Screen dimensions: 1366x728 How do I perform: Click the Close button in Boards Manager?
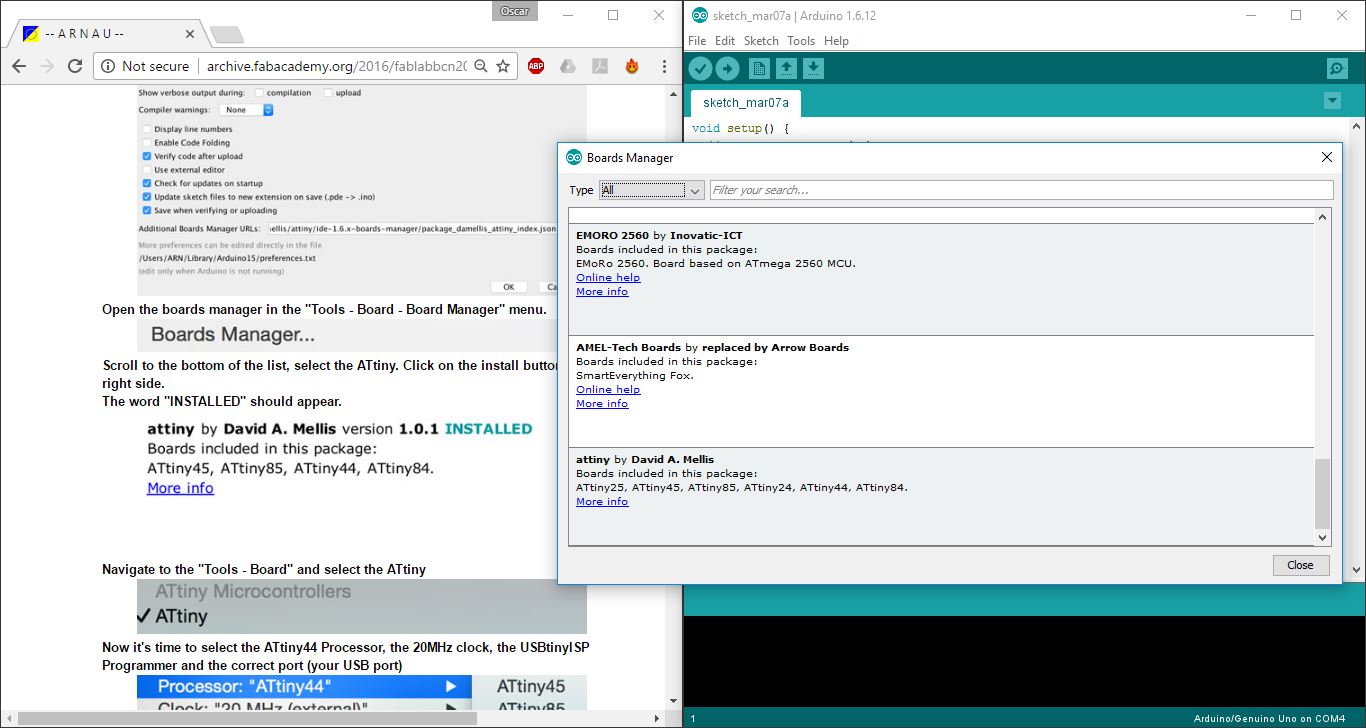[x=1301, y=565]
